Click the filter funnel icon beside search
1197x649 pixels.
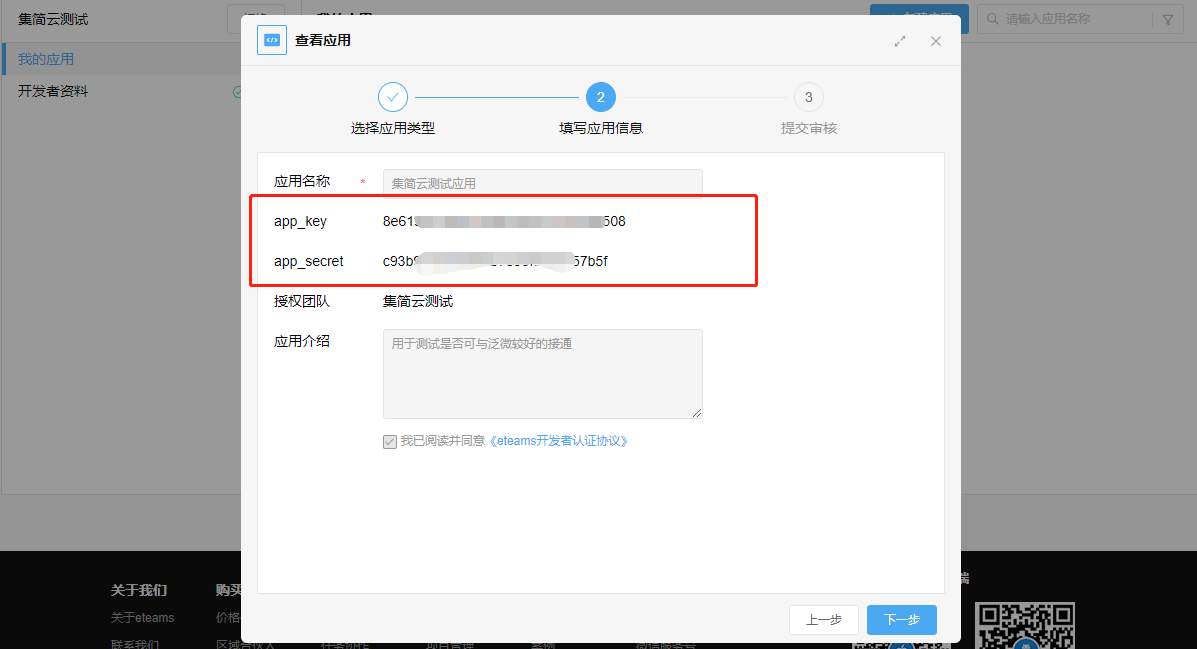point(1167,19)
